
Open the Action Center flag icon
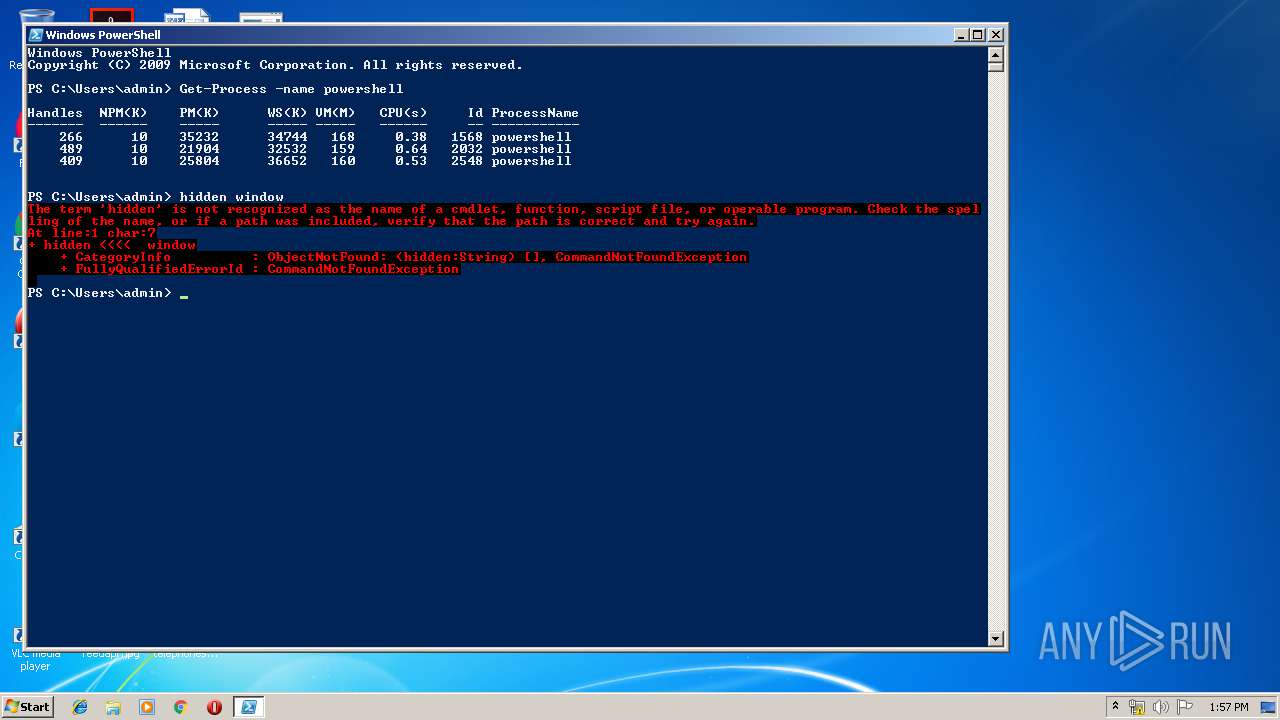click(1184, 707)
